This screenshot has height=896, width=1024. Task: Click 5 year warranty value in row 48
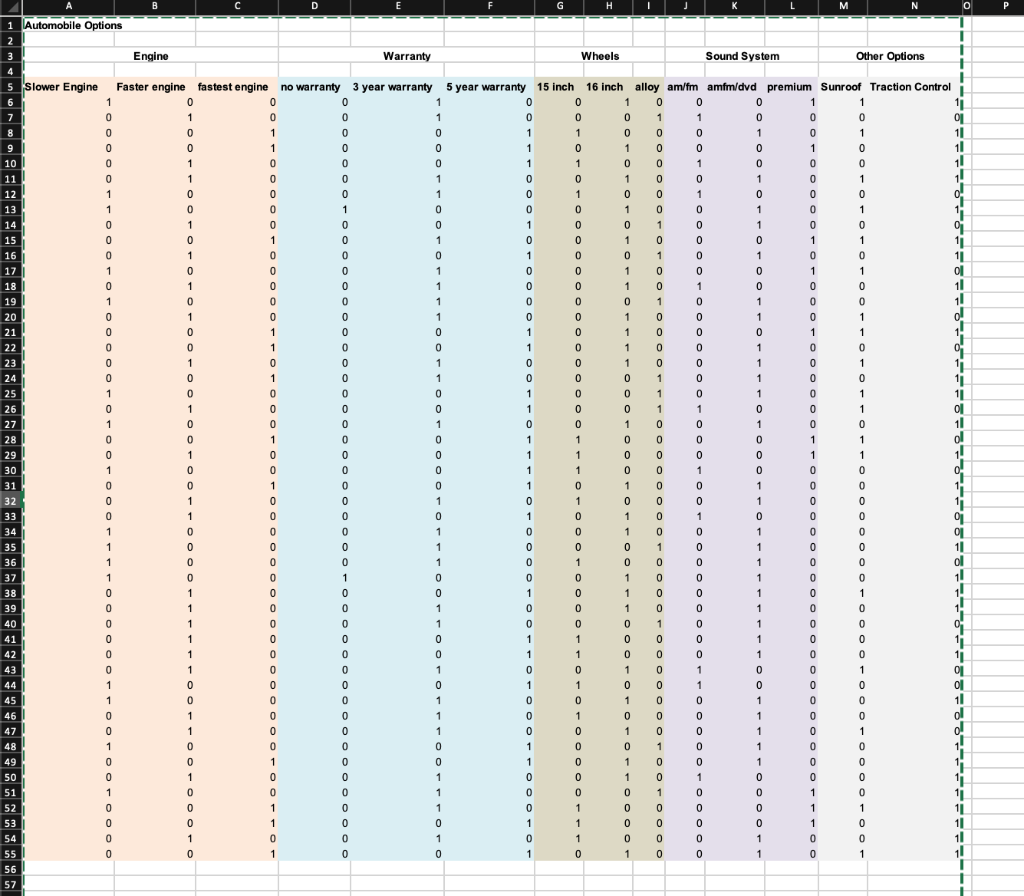point(528,747)
